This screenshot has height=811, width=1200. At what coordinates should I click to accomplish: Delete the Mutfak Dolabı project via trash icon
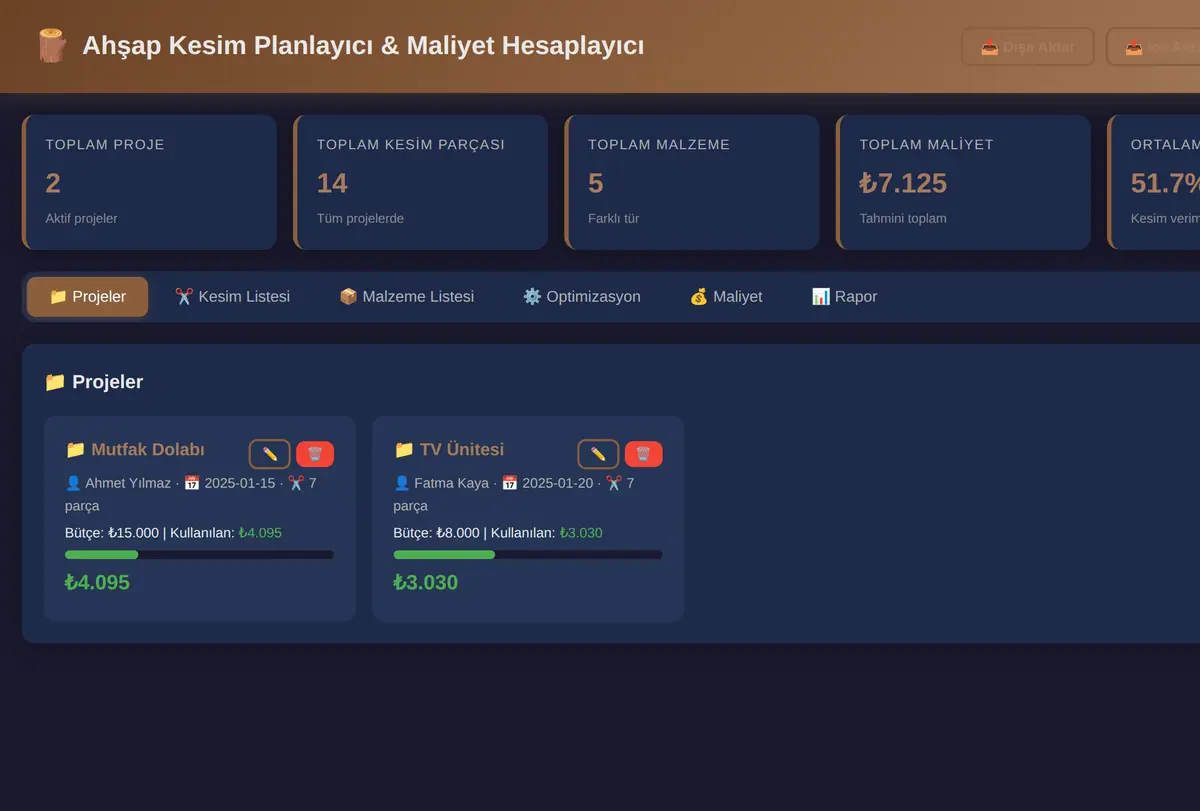coord(315,454)
